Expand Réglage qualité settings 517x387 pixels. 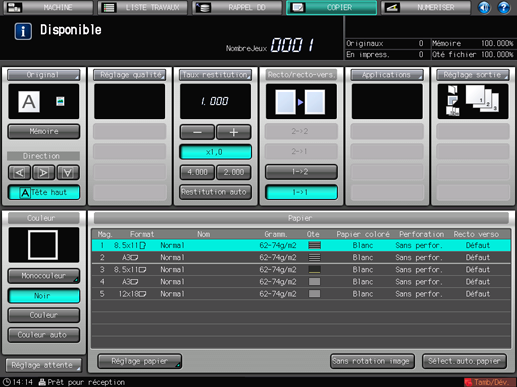coord(129,75)
